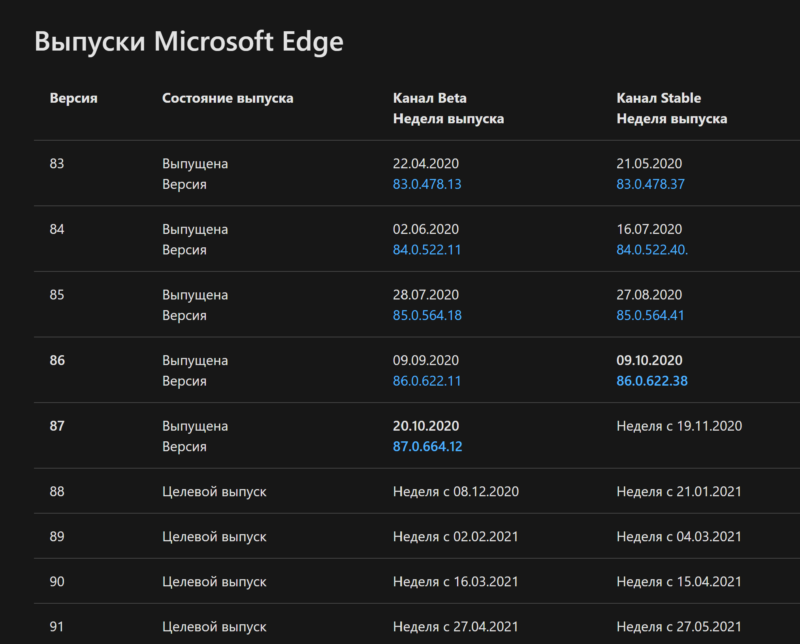
Task: Select "Целевой выпуск" in the version 91 row
Action: pyautogui.click(x=214, y=627)
